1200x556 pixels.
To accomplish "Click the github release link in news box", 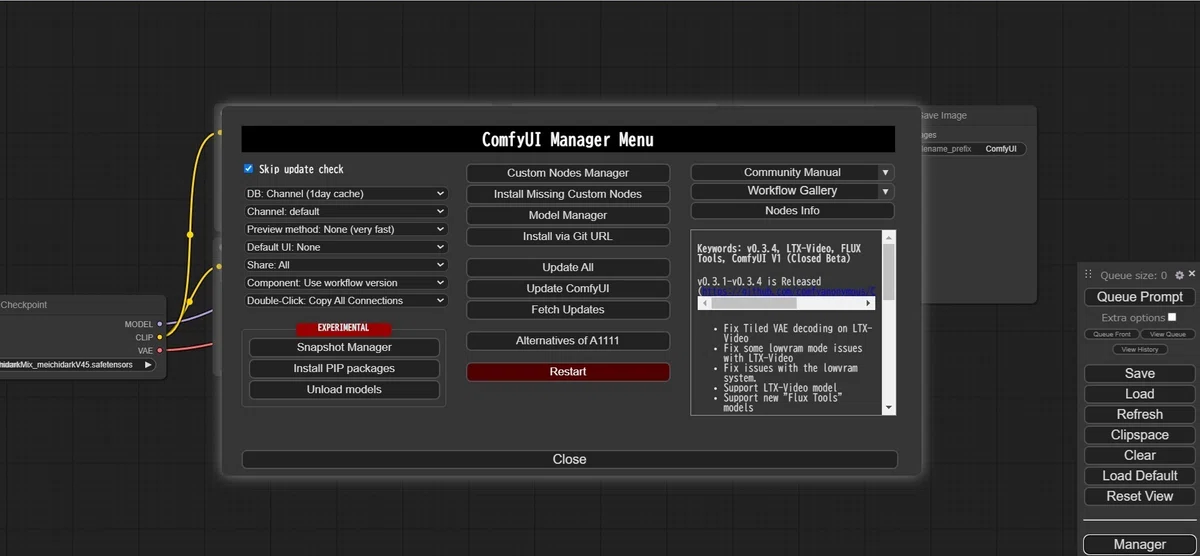I will (x=790, y=291).
